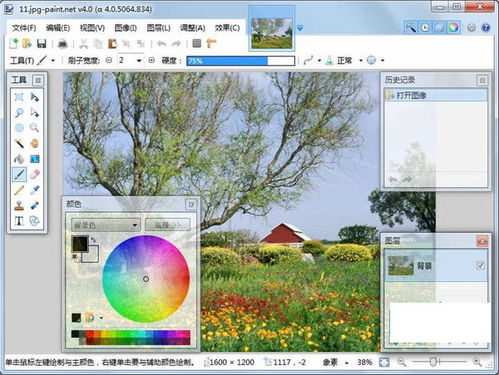499x375 pixels.
Task: Click the Copy icon in toolbar
Action: point(98,43)
